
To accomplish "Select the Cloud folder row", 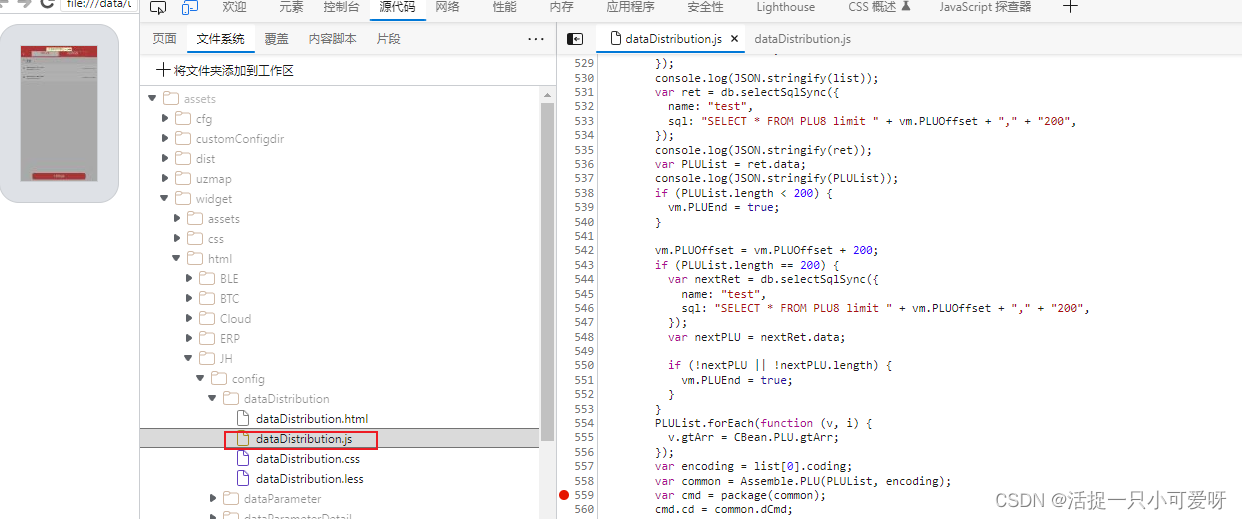I will [x=340, y=318].
